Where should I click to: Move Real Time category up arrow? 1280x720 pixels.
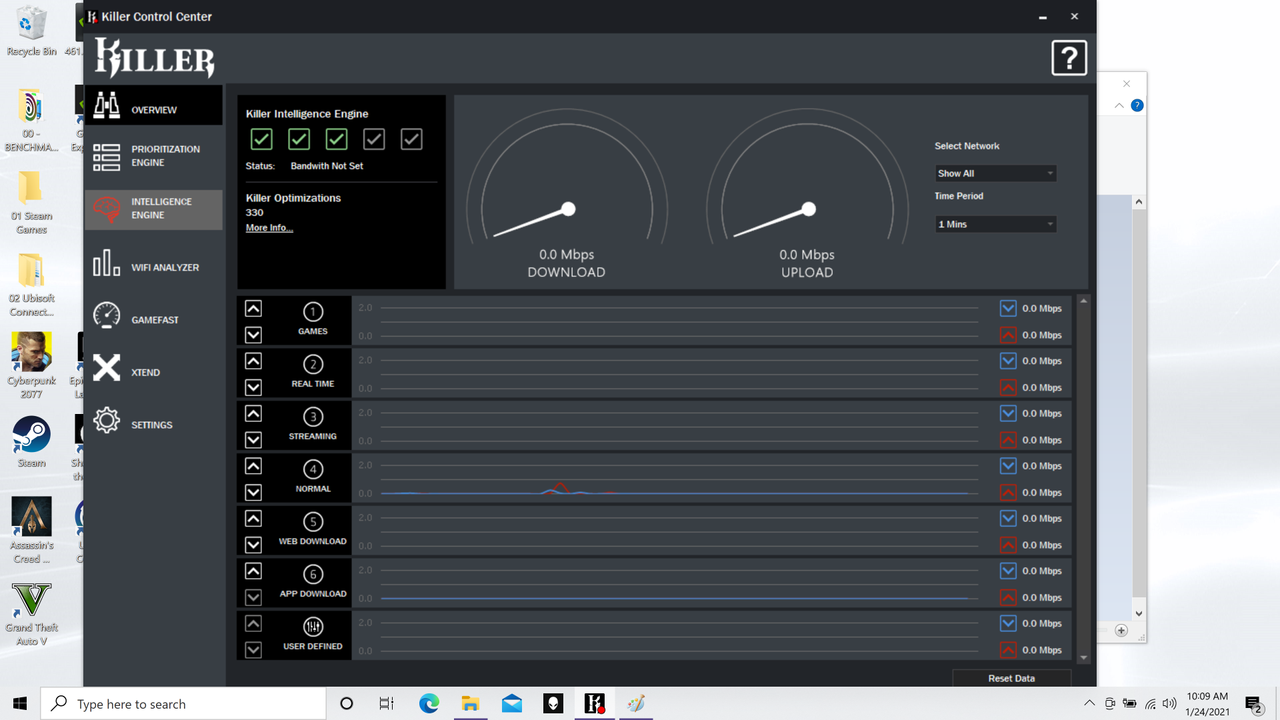253,361
